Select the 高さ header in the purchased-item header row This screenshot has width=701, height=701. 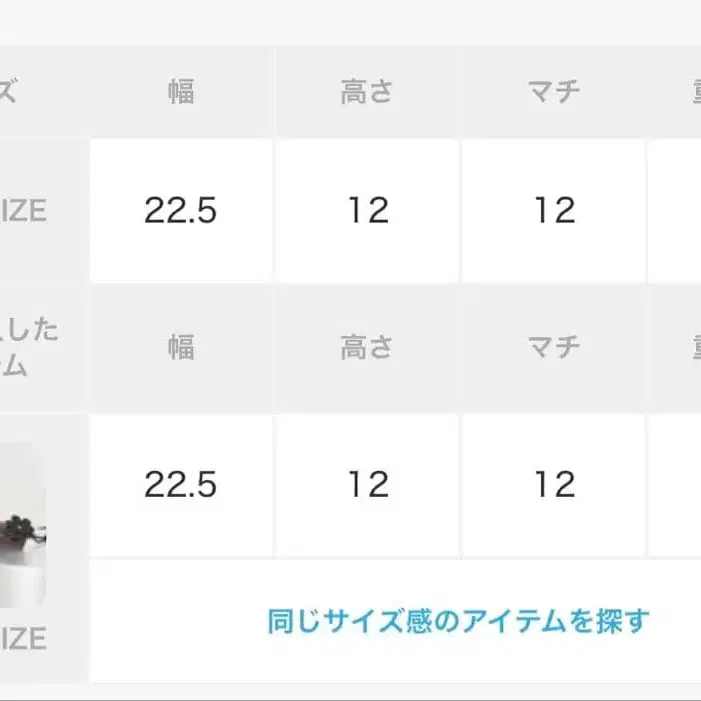pos(367,348)
